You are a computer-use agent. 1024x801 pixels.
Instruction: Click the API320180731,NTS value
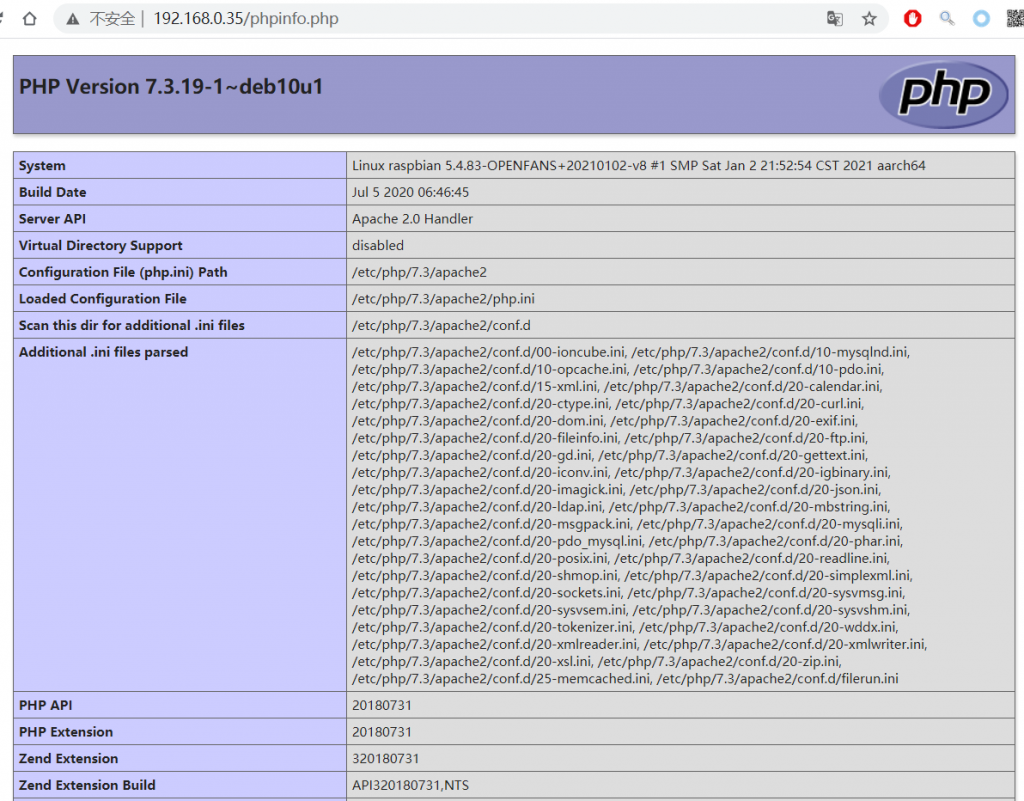coord(410,785)
